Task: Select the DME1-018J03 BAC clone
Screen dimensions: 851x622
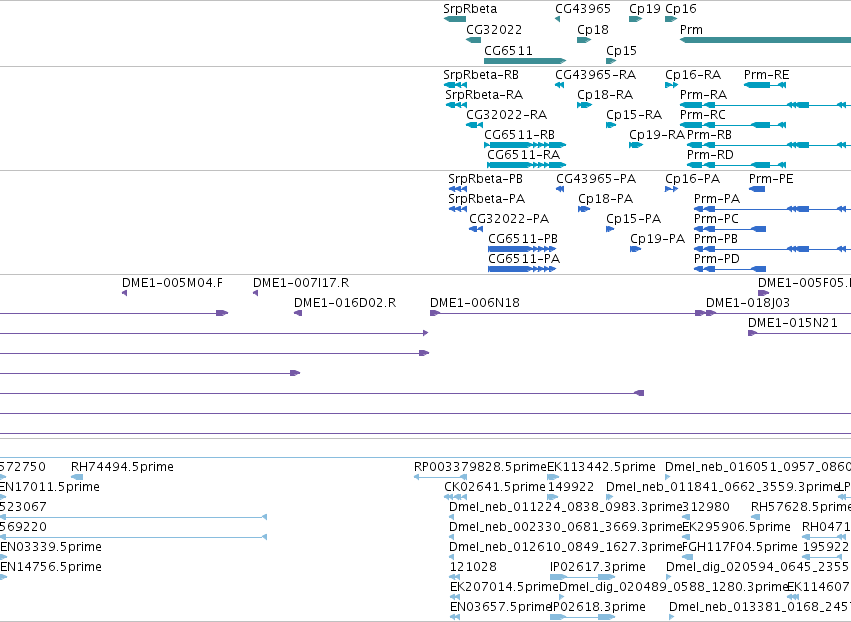Action: [x=778, y=313]
